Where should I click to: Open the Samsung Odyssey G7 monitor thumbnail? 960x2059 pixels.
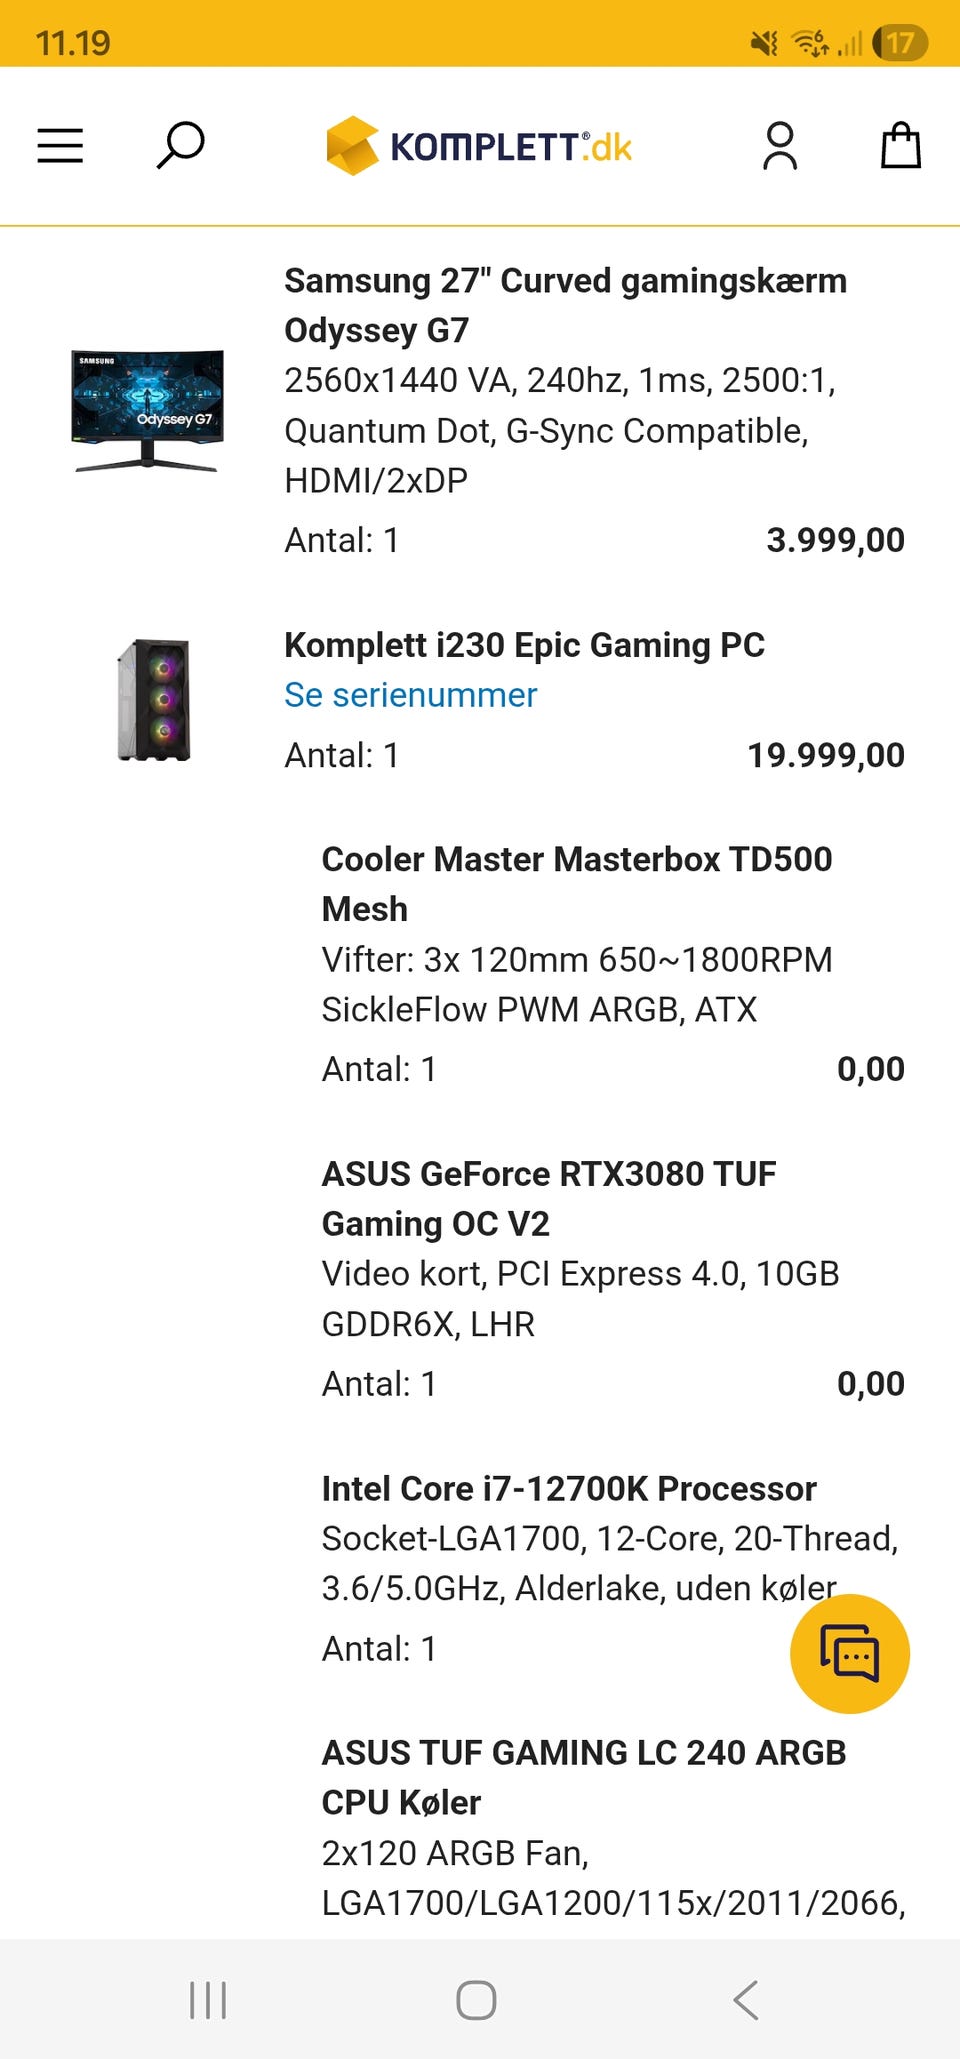(148, 410)
